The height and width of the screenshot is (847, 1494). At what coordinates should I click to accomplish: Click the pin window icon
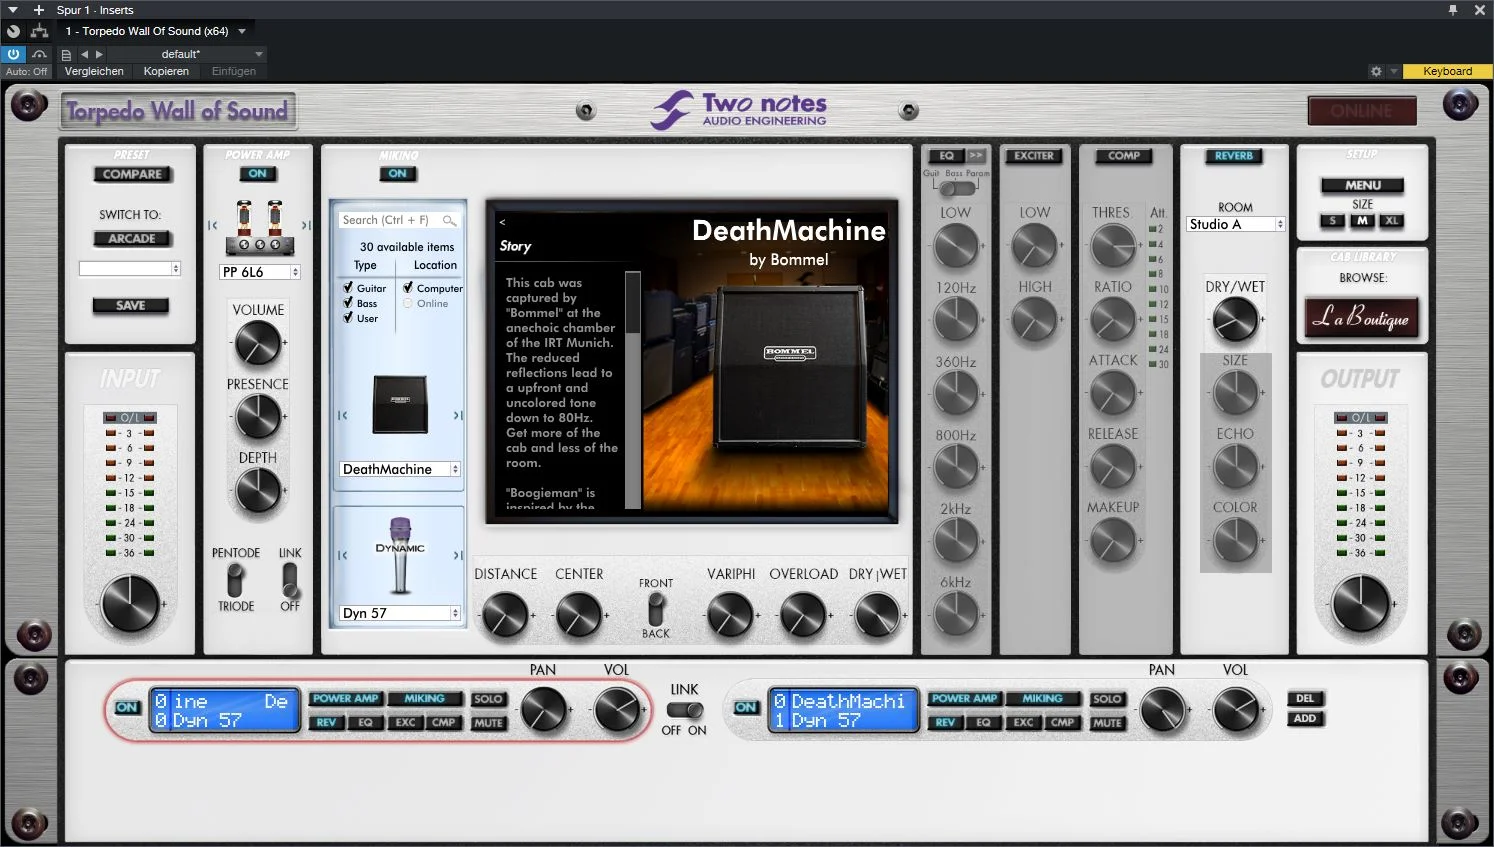point(1453,10)
